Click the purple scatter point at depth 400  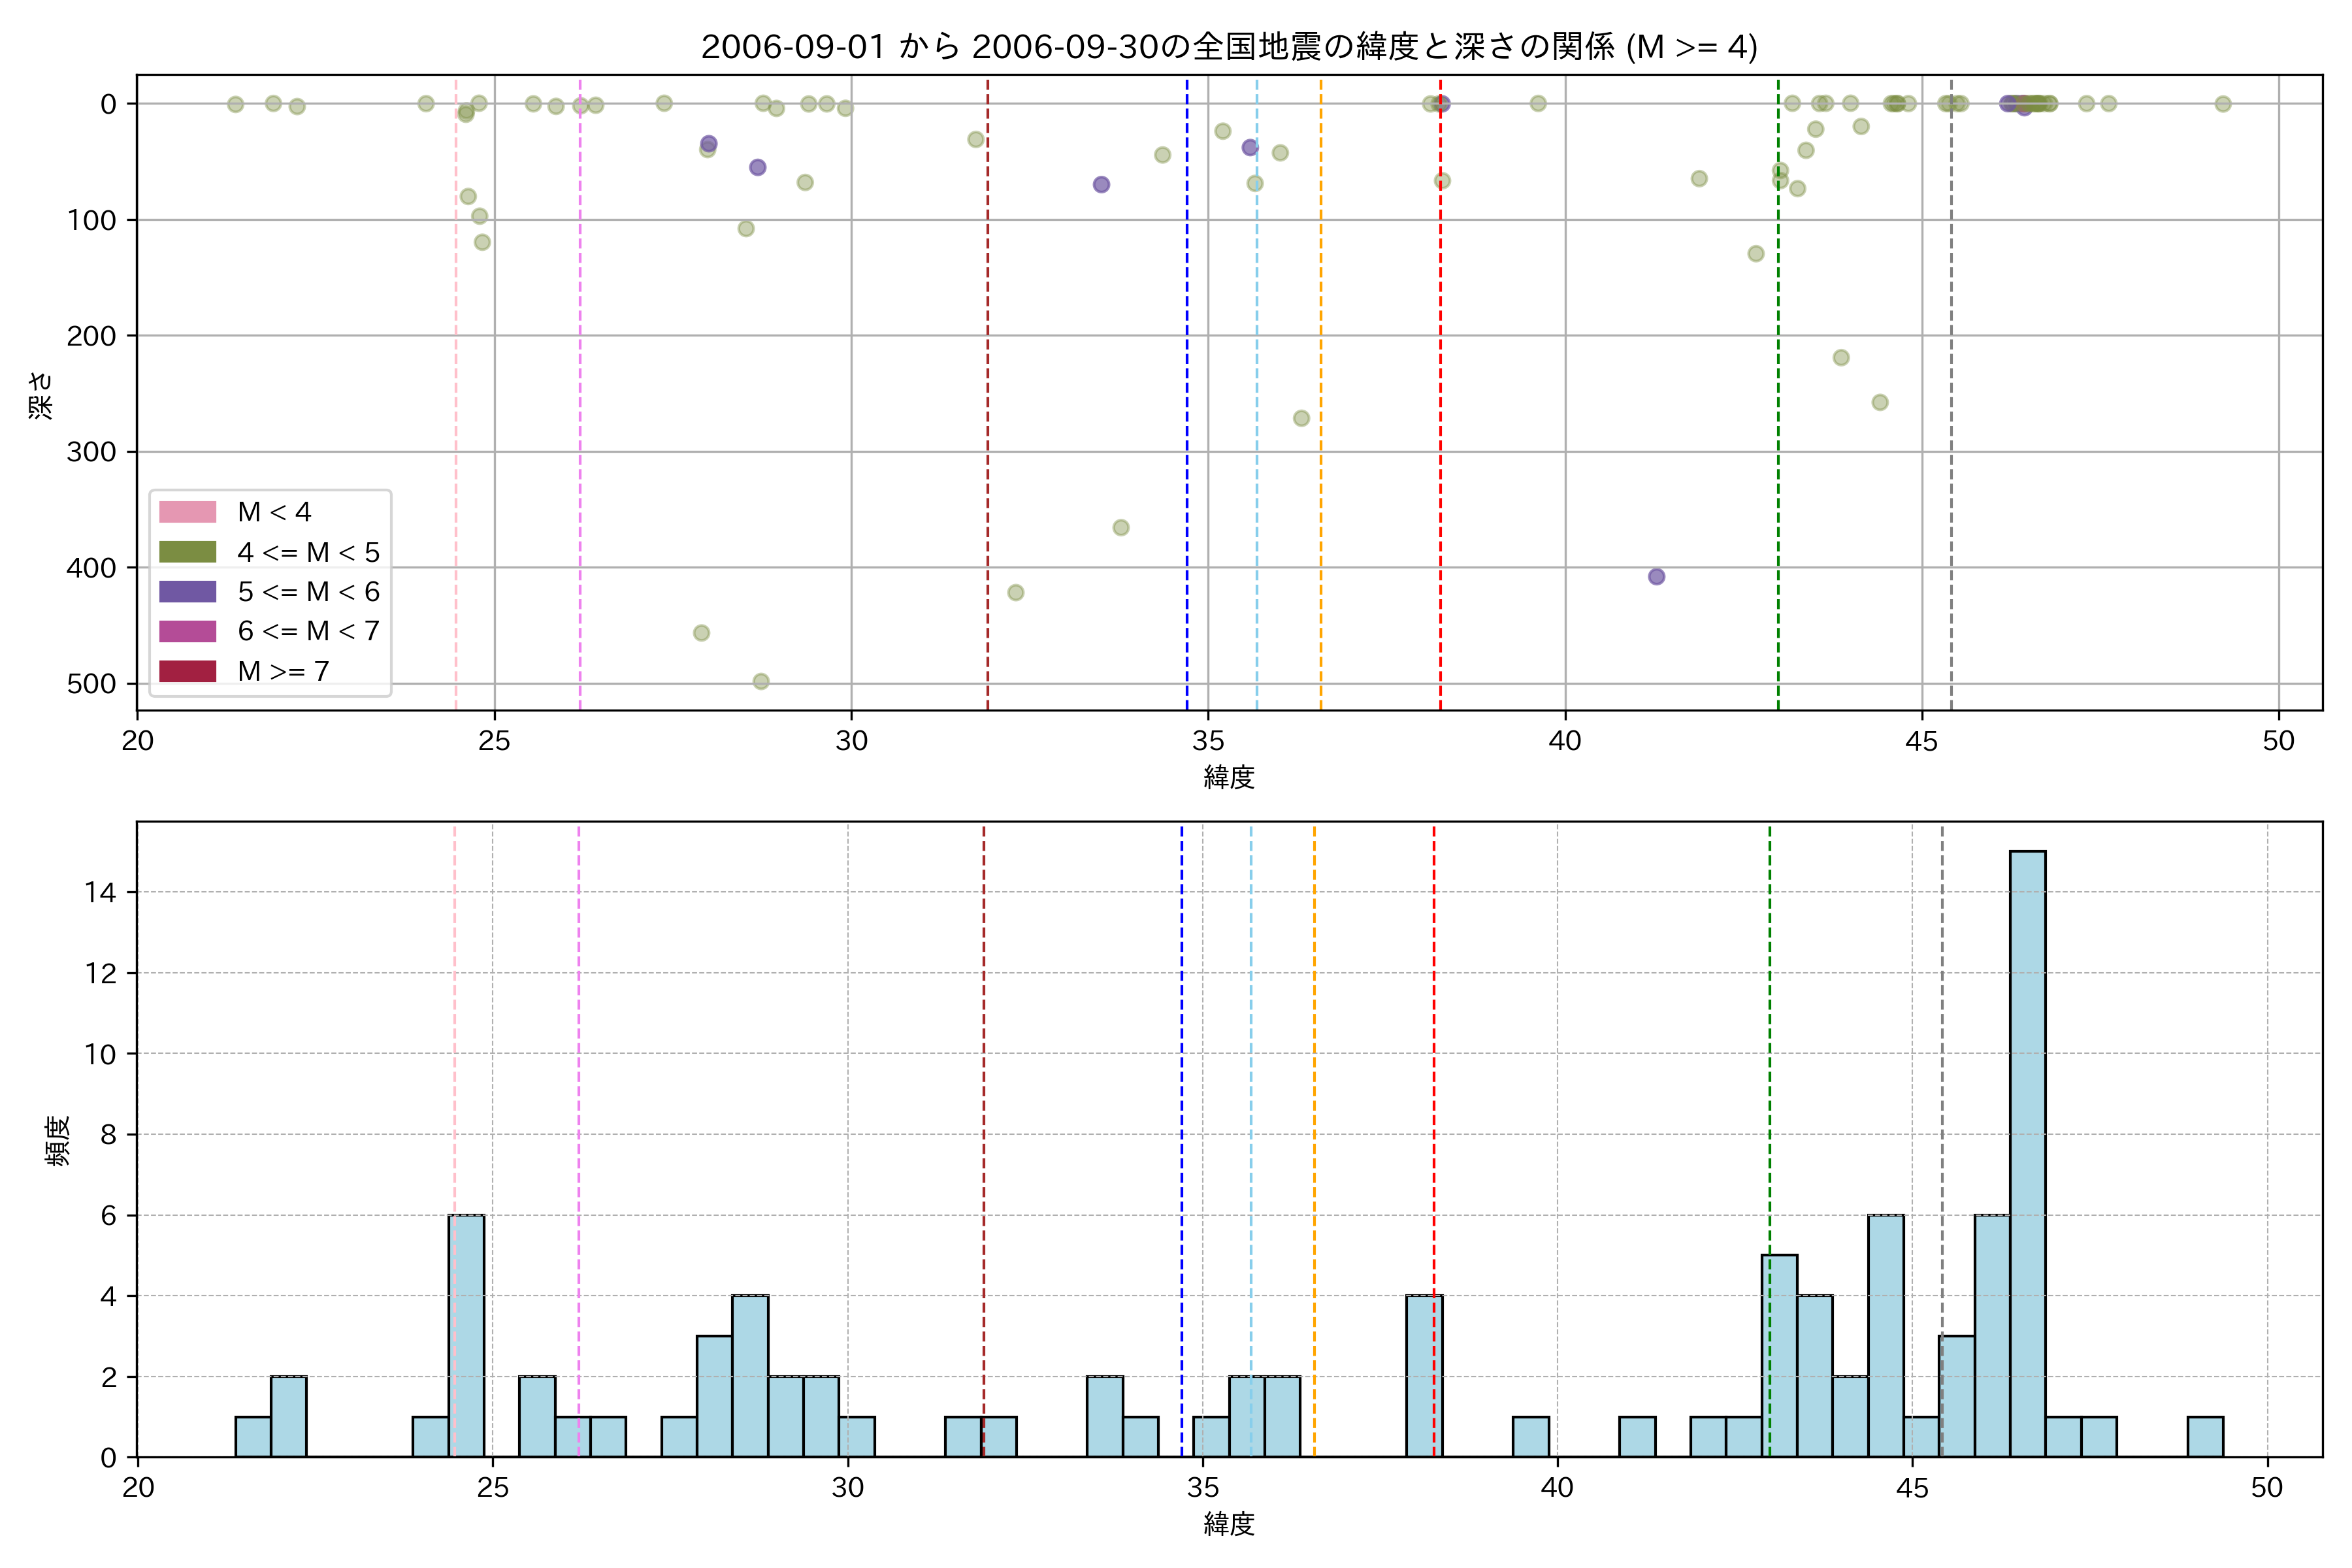[1657, 577]
